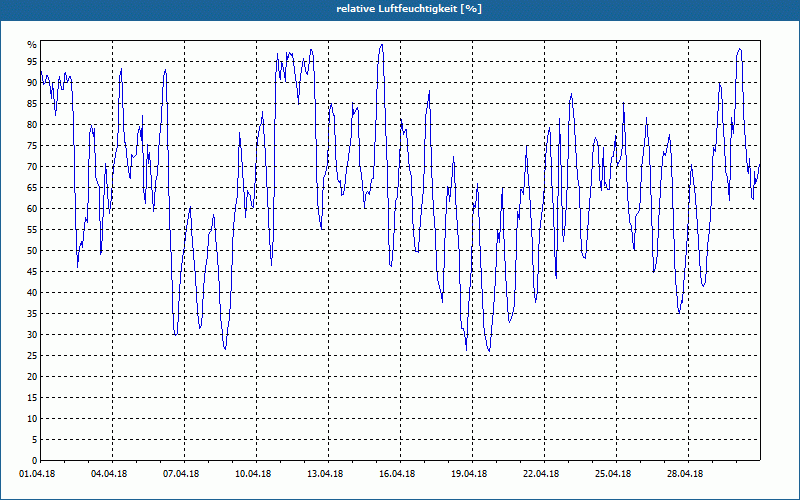This screenshot has height=500, width=800.
Task: Click the 65 y-axis value
Action: click(32, 188)
